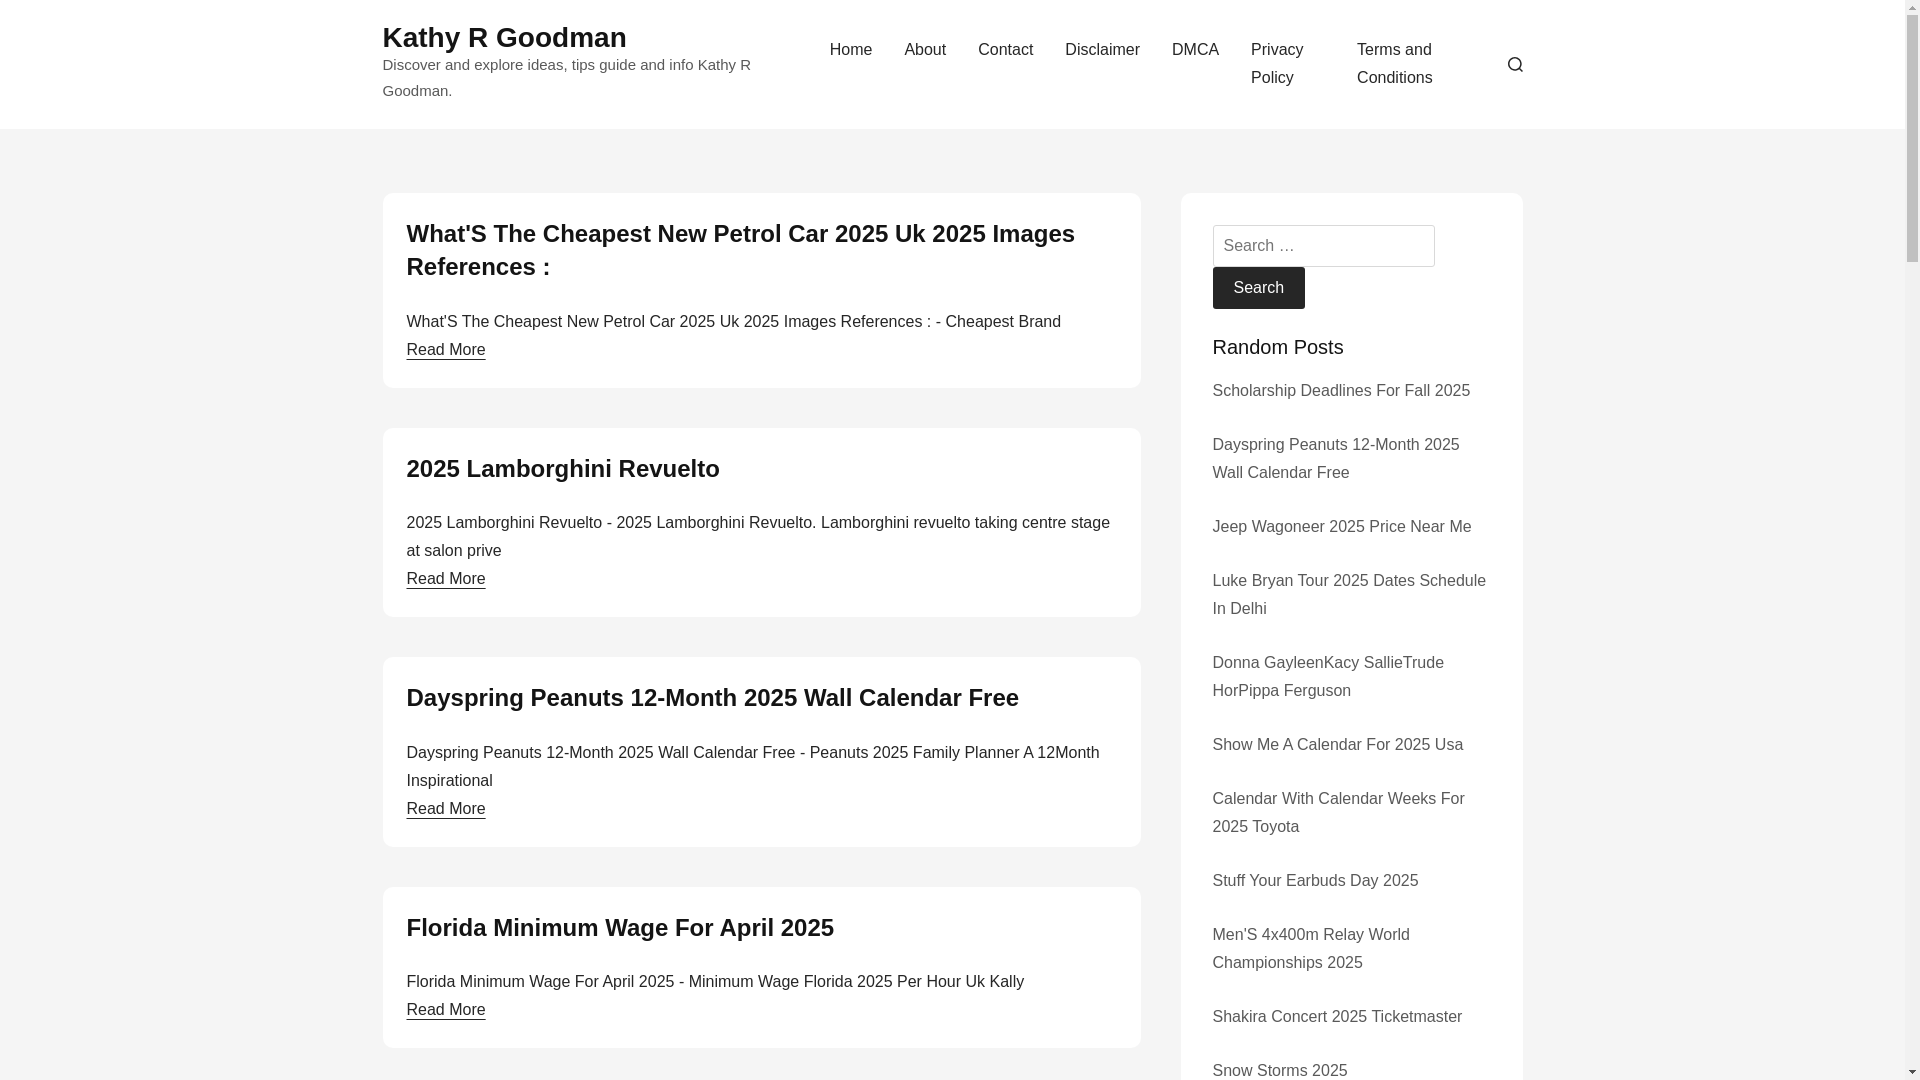The image size is (1920, 1080).
Task: Open Shakira Concert 2025 Ticketmaster link
Action: coord(1336,1017)
